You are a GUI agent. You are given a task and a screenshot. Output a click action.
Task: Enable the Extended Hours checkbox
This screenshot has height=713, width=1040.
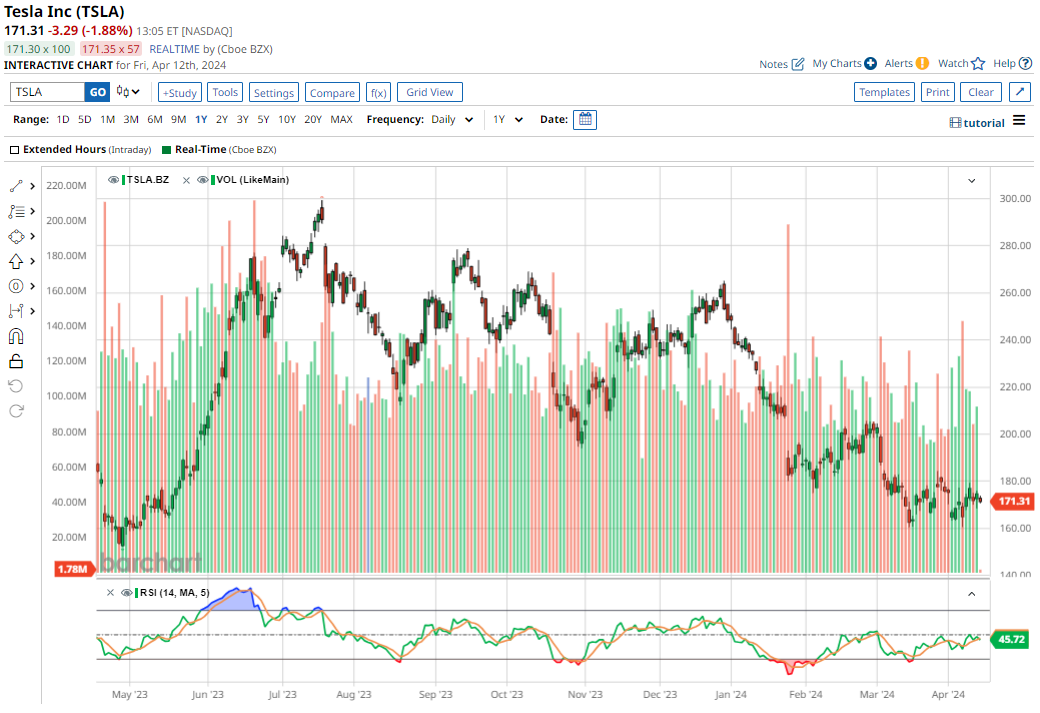coord(14,150)
